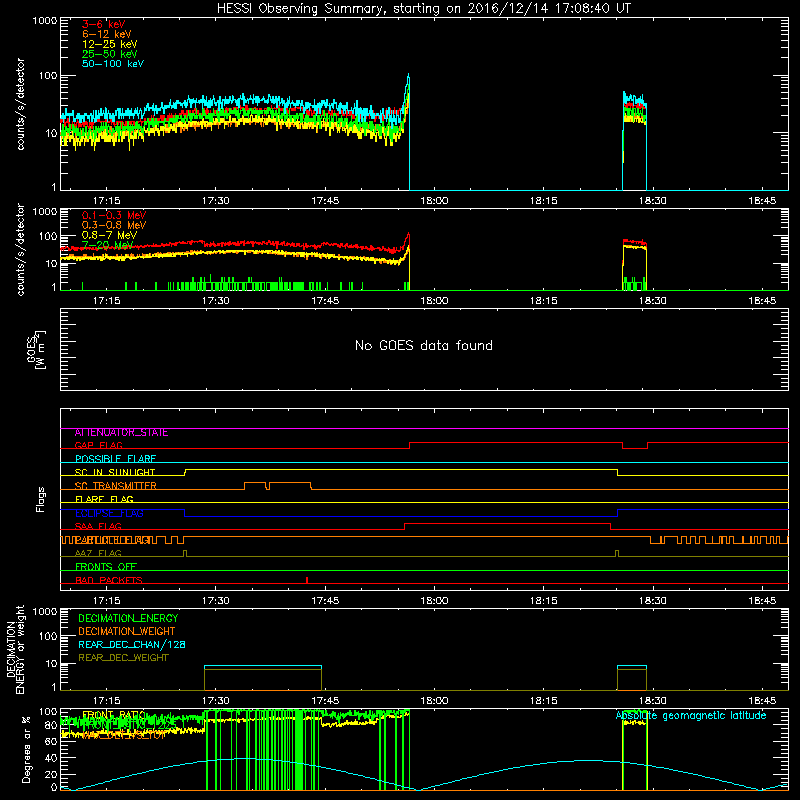Select the green FRONTS_OFF label
Screen dimensions: 800x800
click(106, 567)
